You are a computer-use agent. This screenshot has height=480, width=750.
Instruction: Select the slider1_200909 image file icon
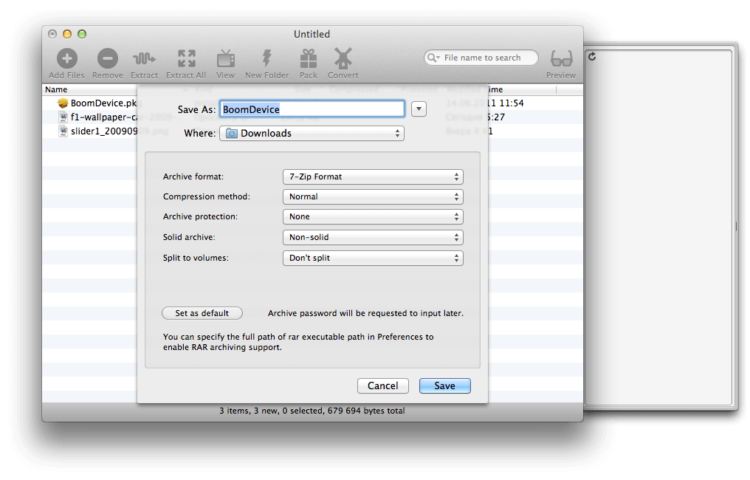pos(63,131)
